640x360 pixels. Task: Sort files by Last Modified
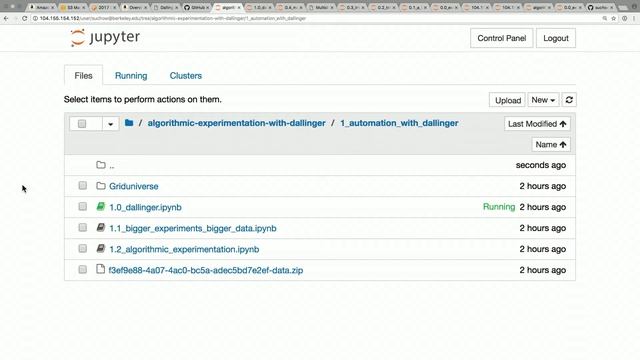pos(537,124)
